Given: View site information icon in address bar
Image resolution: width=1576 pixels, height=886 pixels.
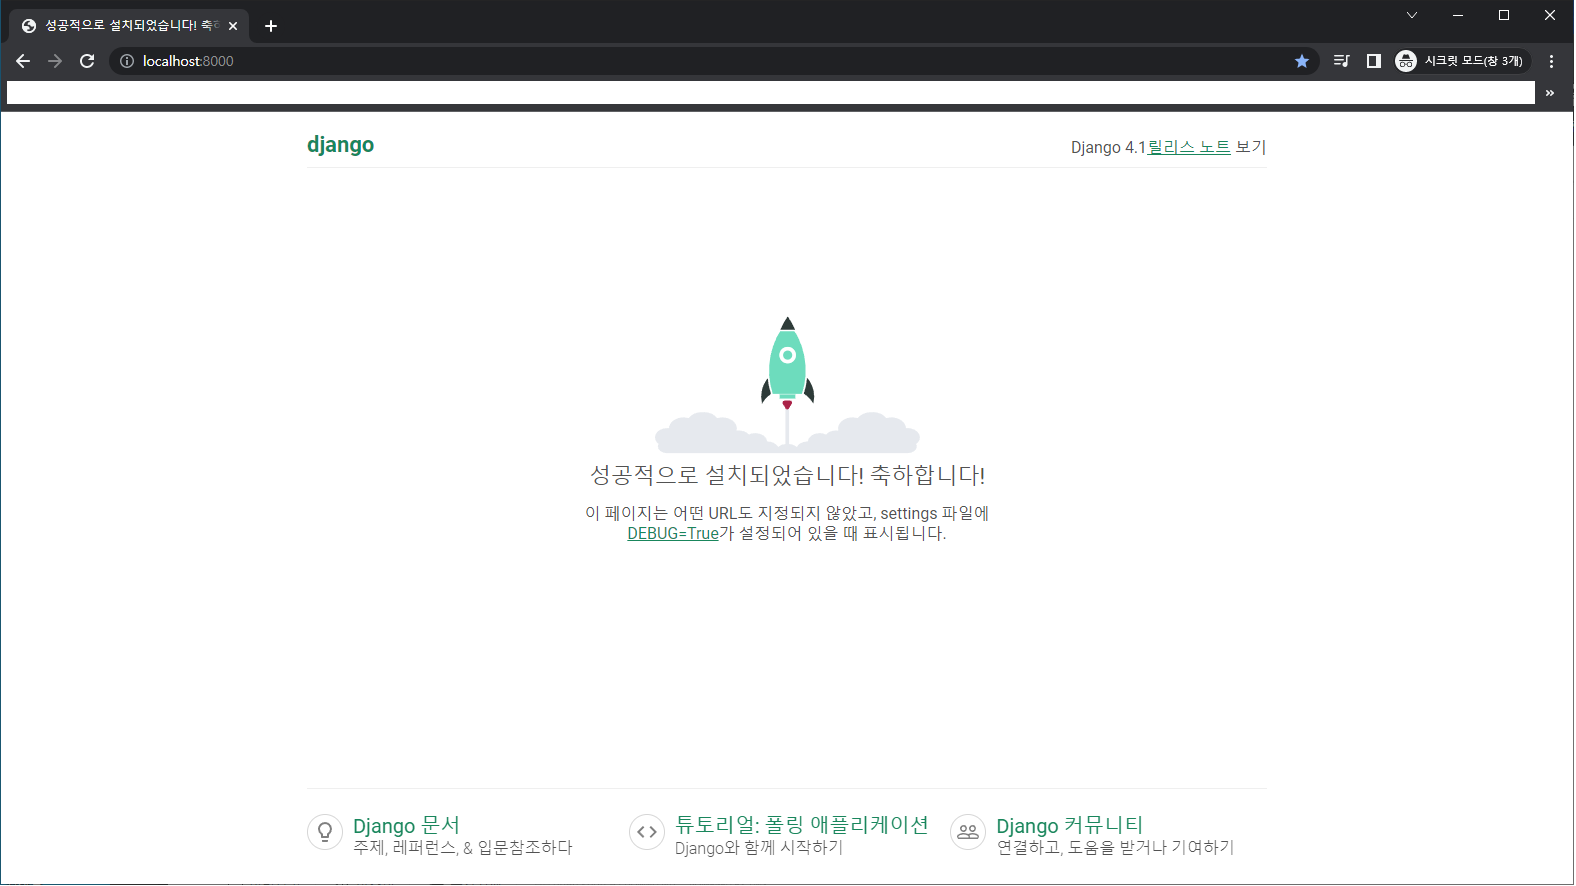Looking at the screenshot, I should pos(127,61).
